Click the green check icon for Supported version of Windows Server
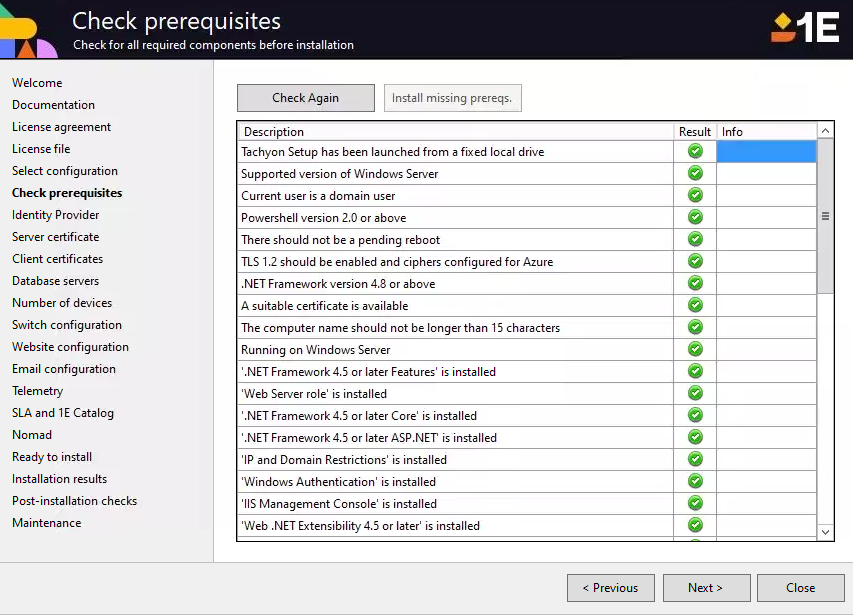The width and height of the screenshot is (853, 615). coord(695,174)
